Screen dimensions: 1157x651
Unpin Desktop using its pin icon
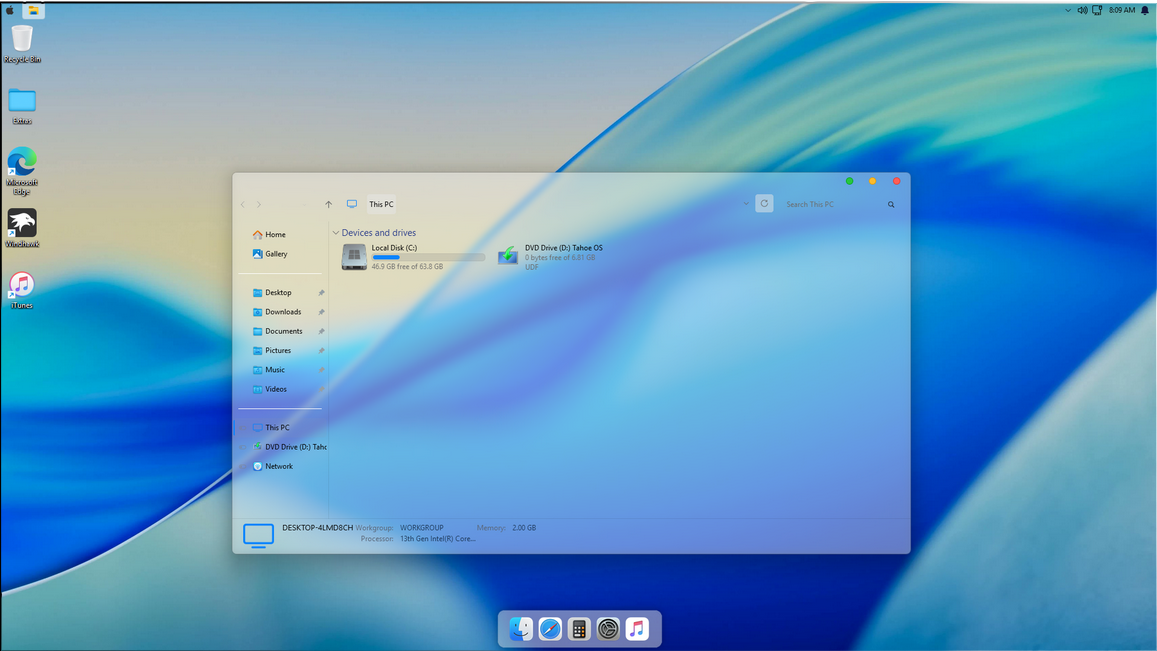pyautogui.click(x=321, y=293)
